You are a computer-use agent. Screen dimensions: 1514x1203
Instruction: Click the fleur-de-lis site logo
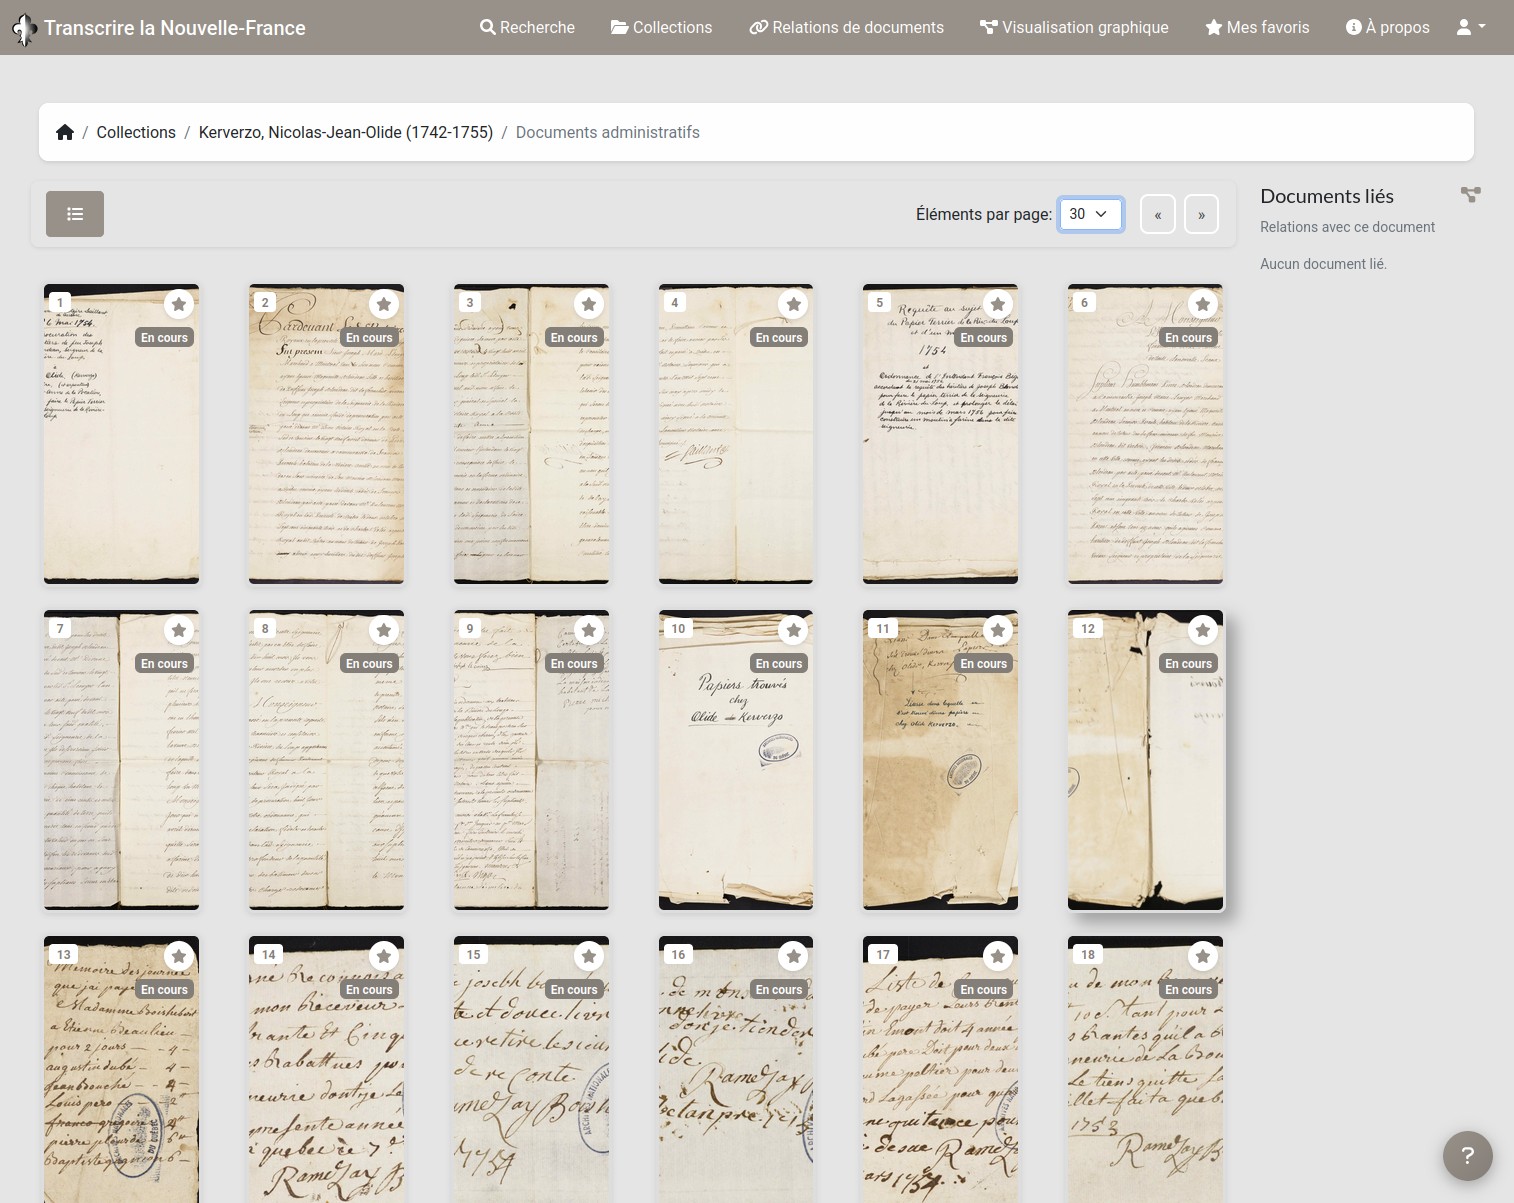tap(24, 29)
